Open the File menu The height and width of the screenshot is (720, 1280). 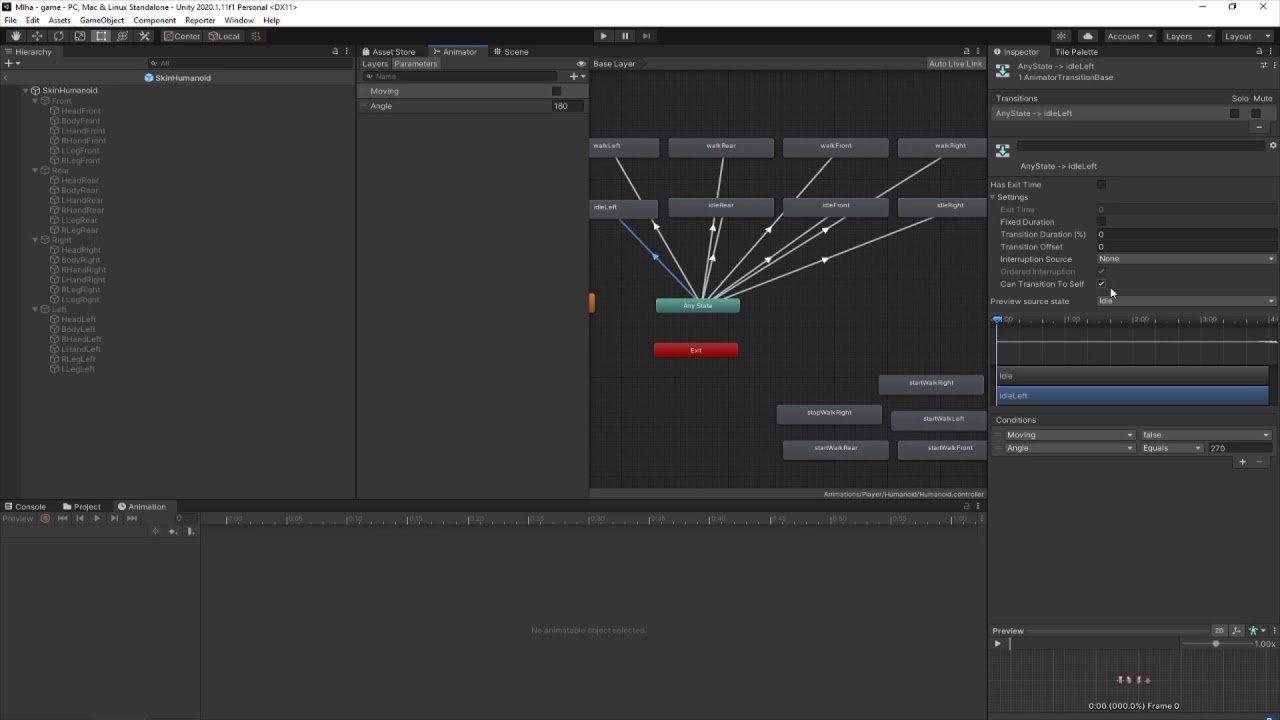point(10,20)
